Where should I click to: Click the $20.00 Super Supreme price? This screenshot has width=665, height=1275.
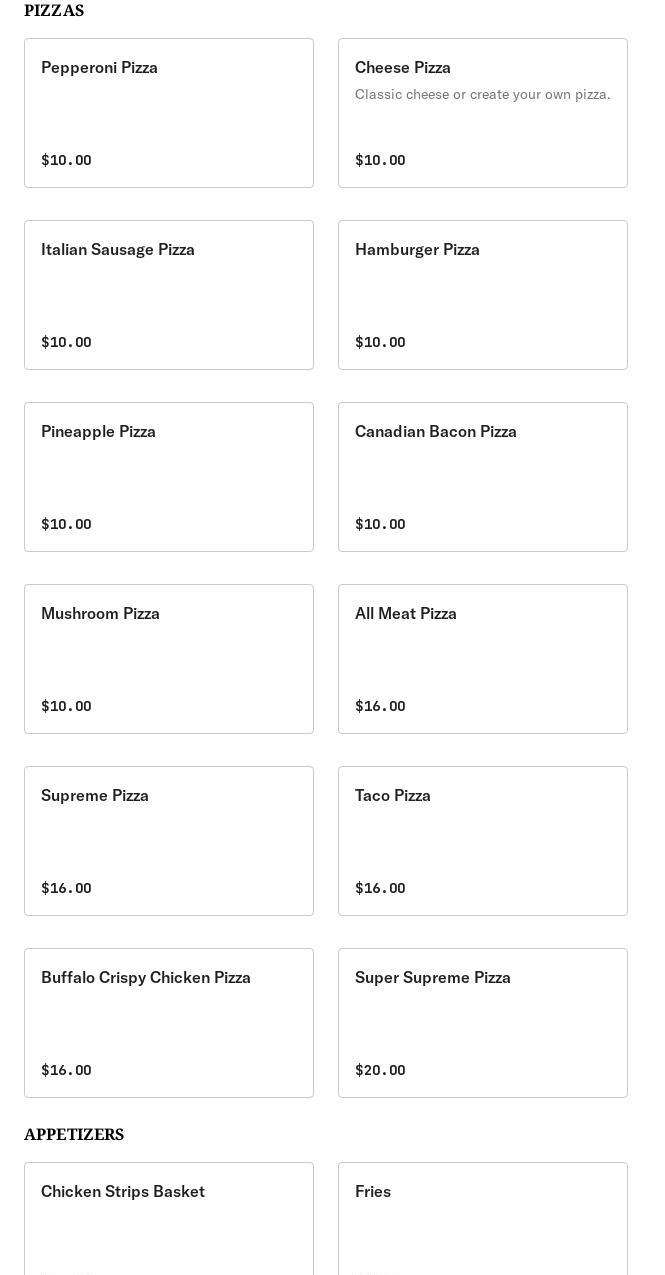click(380, 1070)
